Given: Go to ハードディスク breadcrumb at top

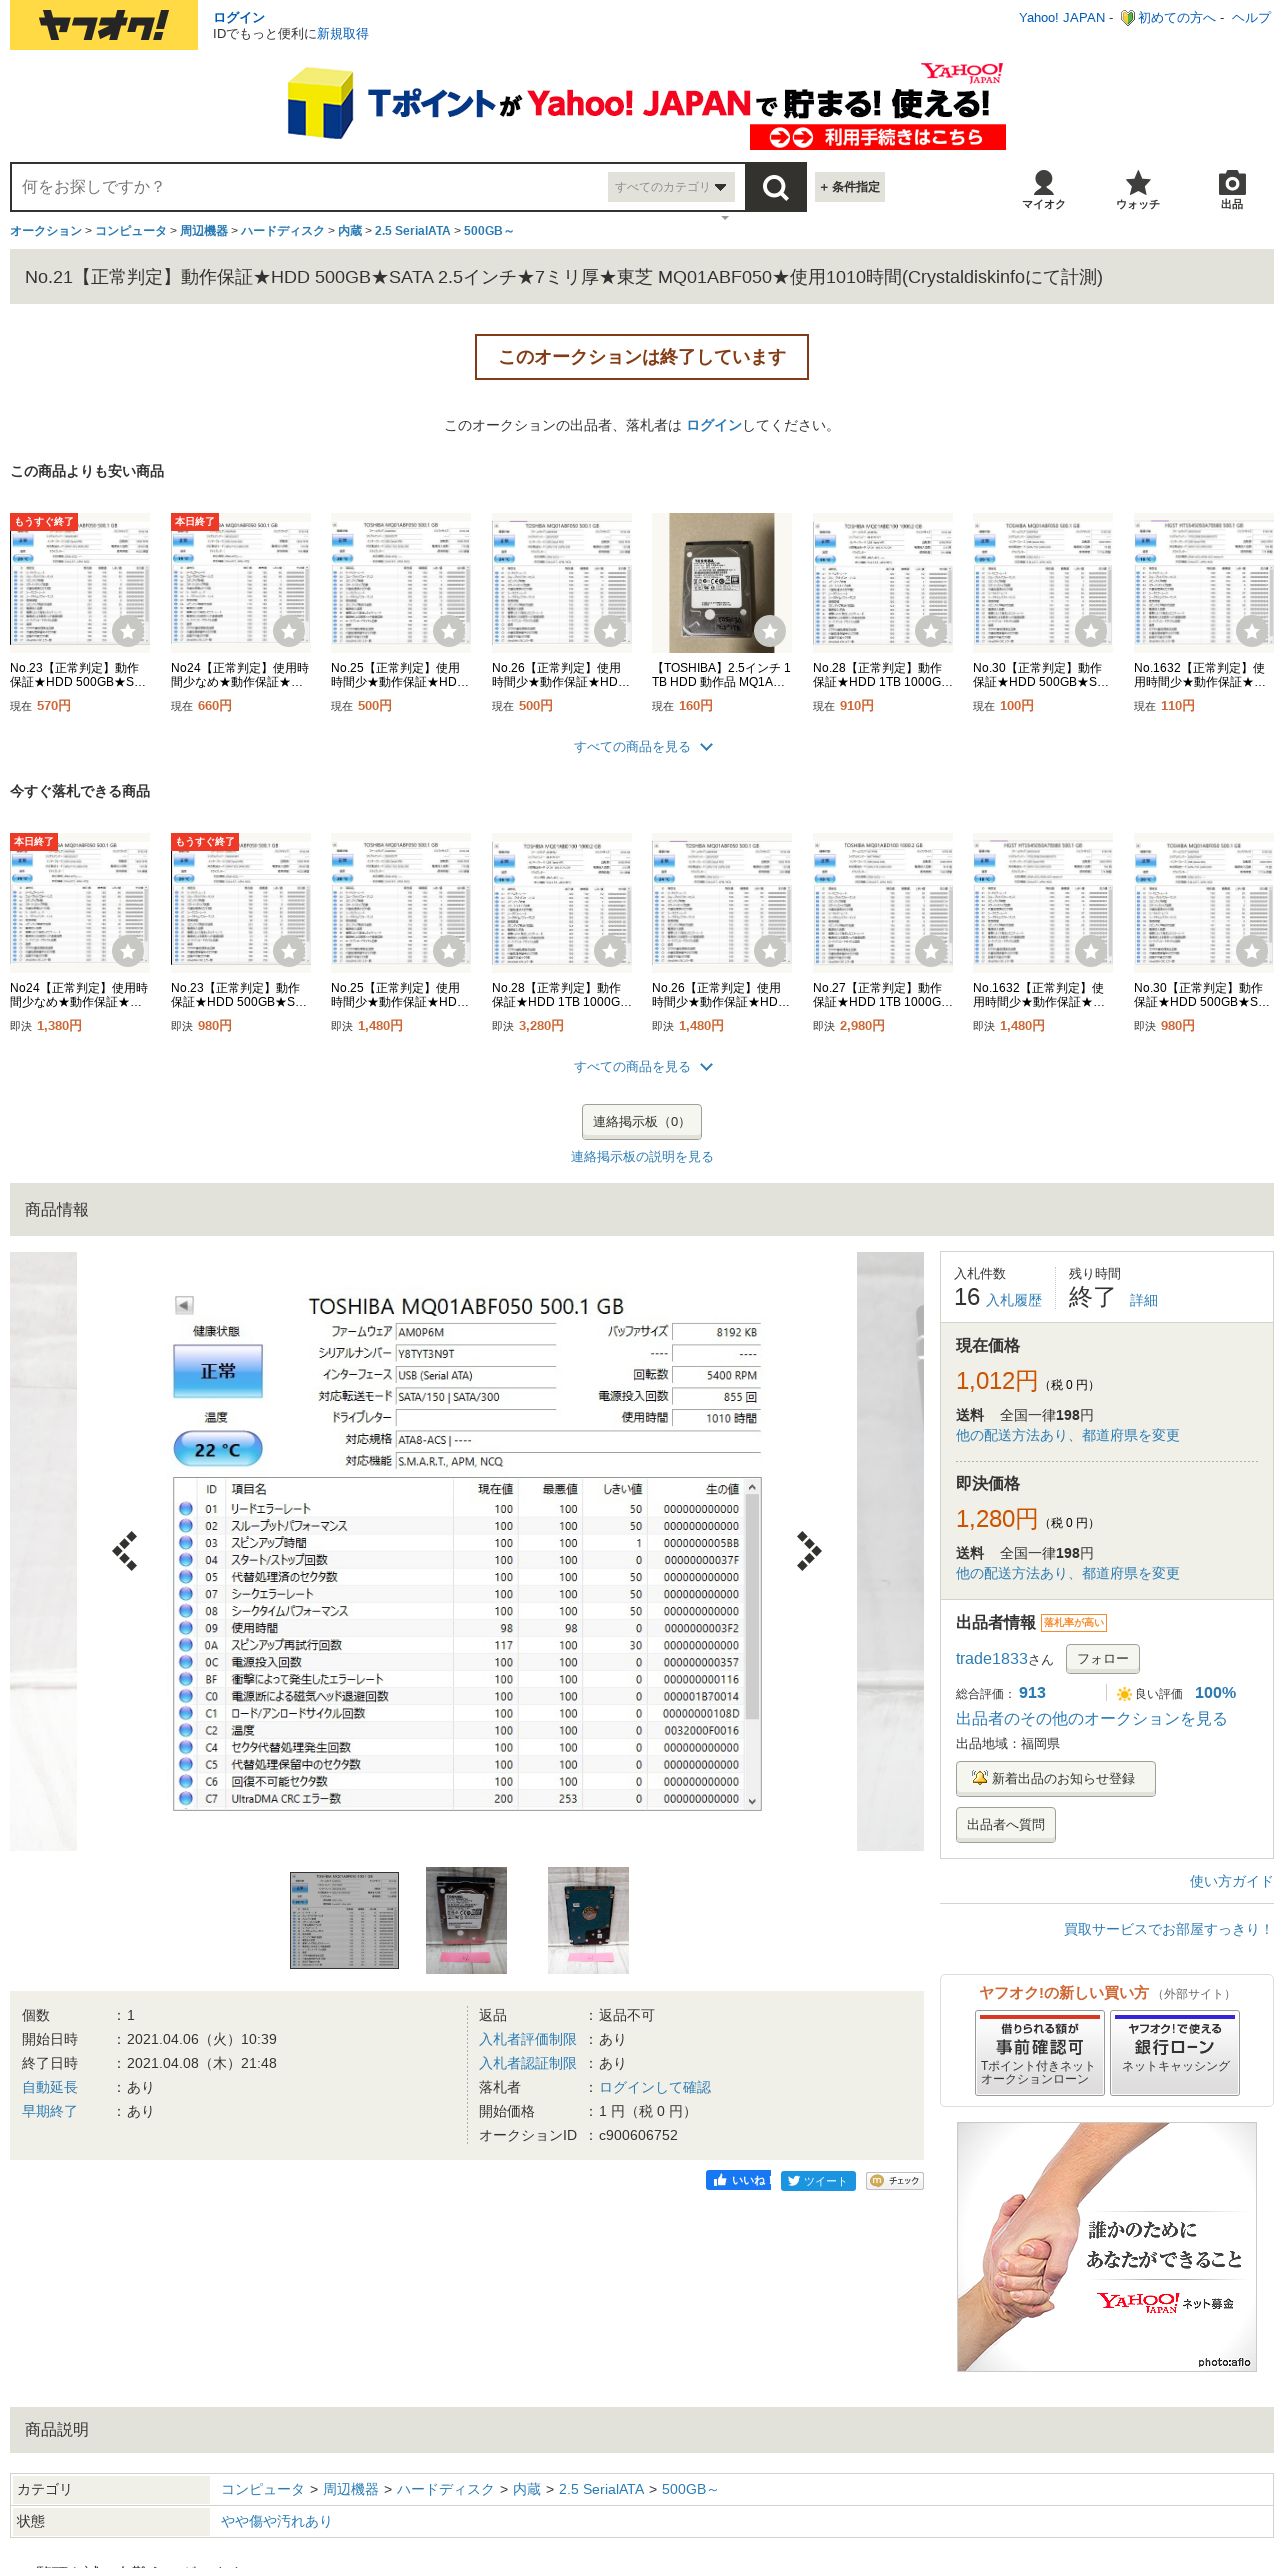Looking at the screenshot, I should point(283,231).
